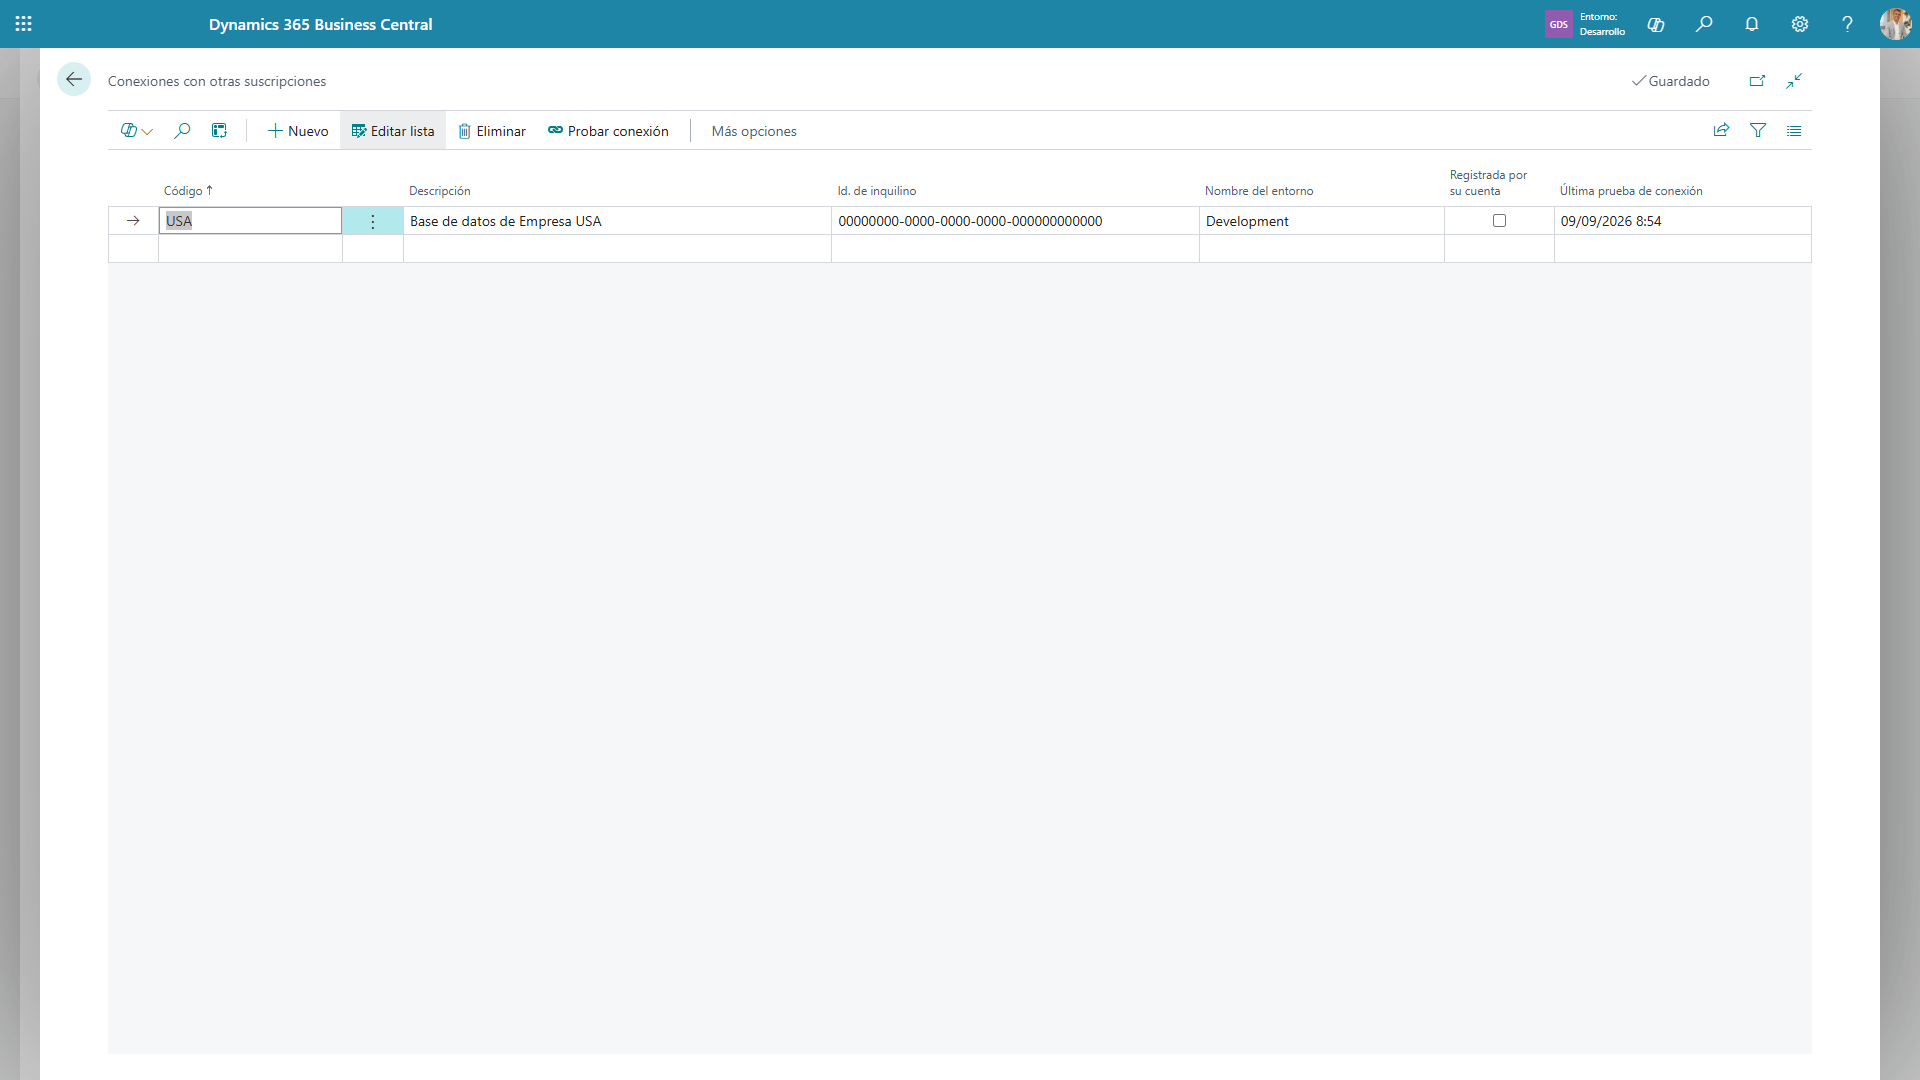Click Última prueba de conexión header
This screenshot has height=1080, width=1920.
pos(1631,191)
